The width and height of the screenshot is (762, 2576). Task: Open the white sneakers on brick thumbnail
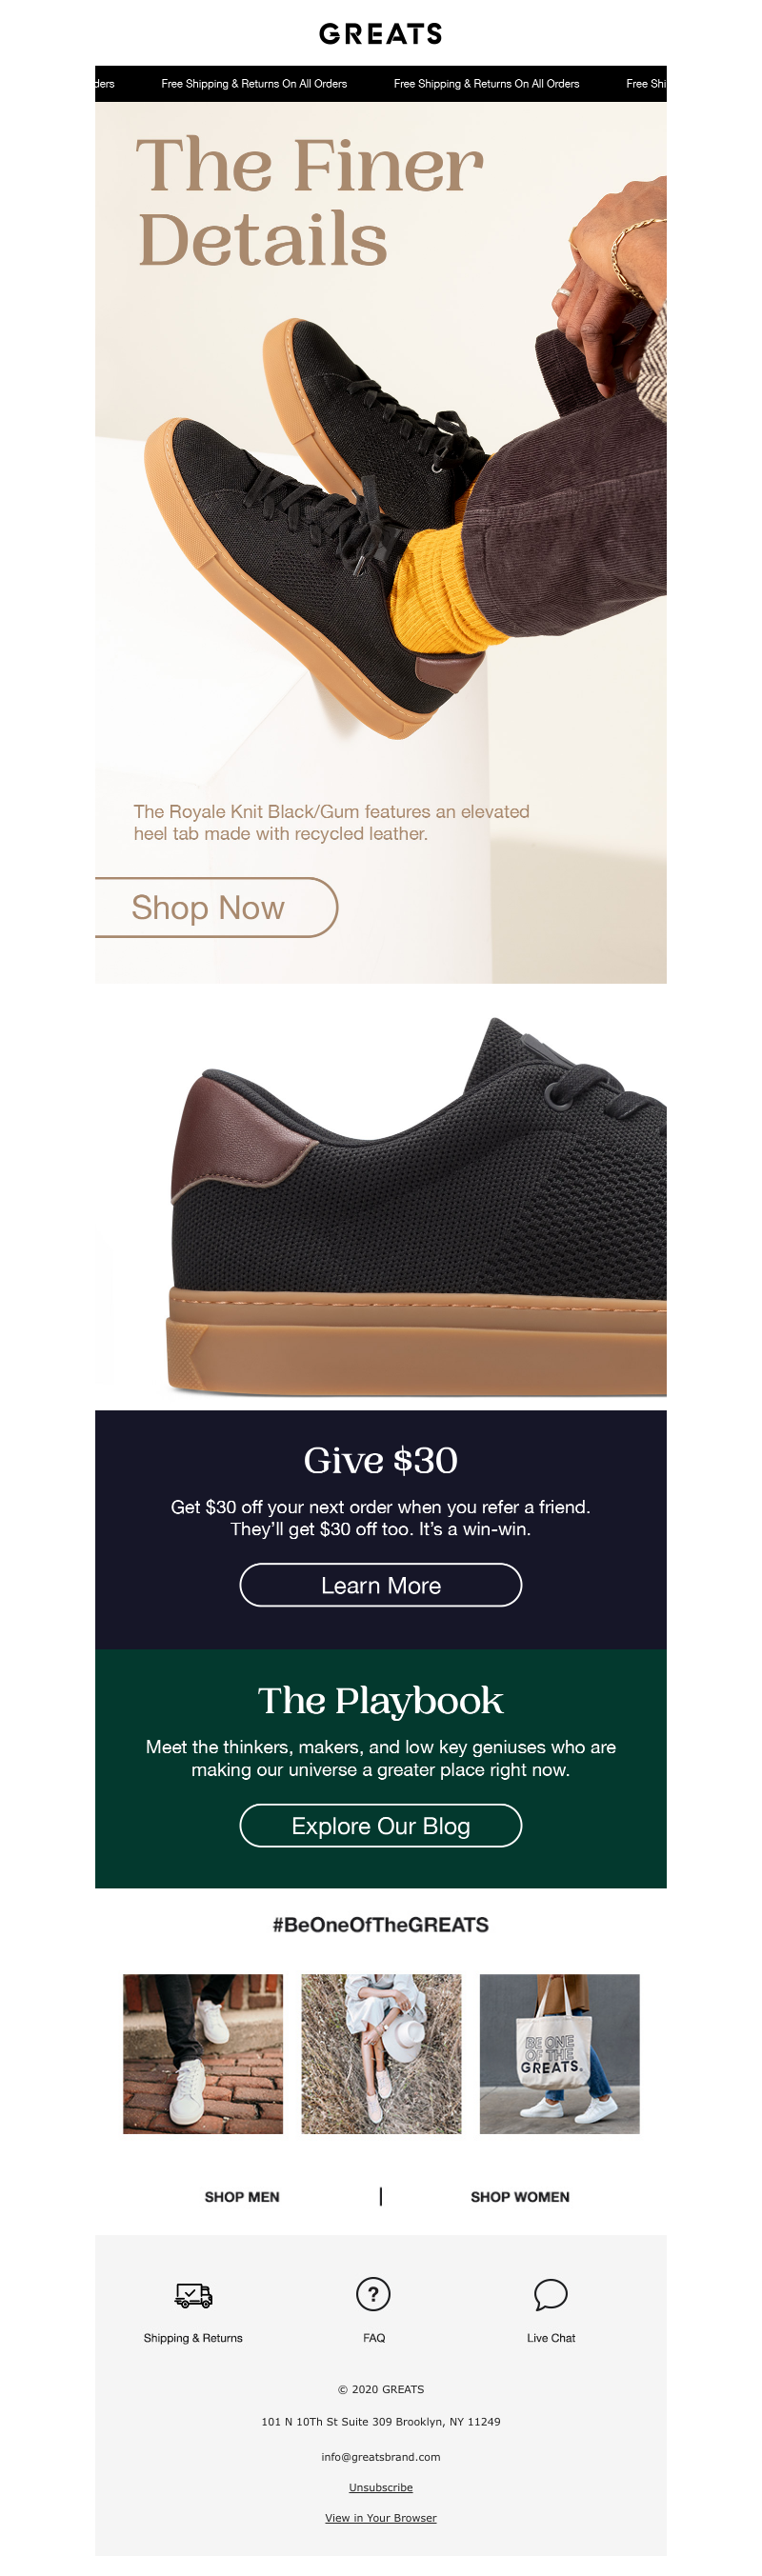(203, 2053)
